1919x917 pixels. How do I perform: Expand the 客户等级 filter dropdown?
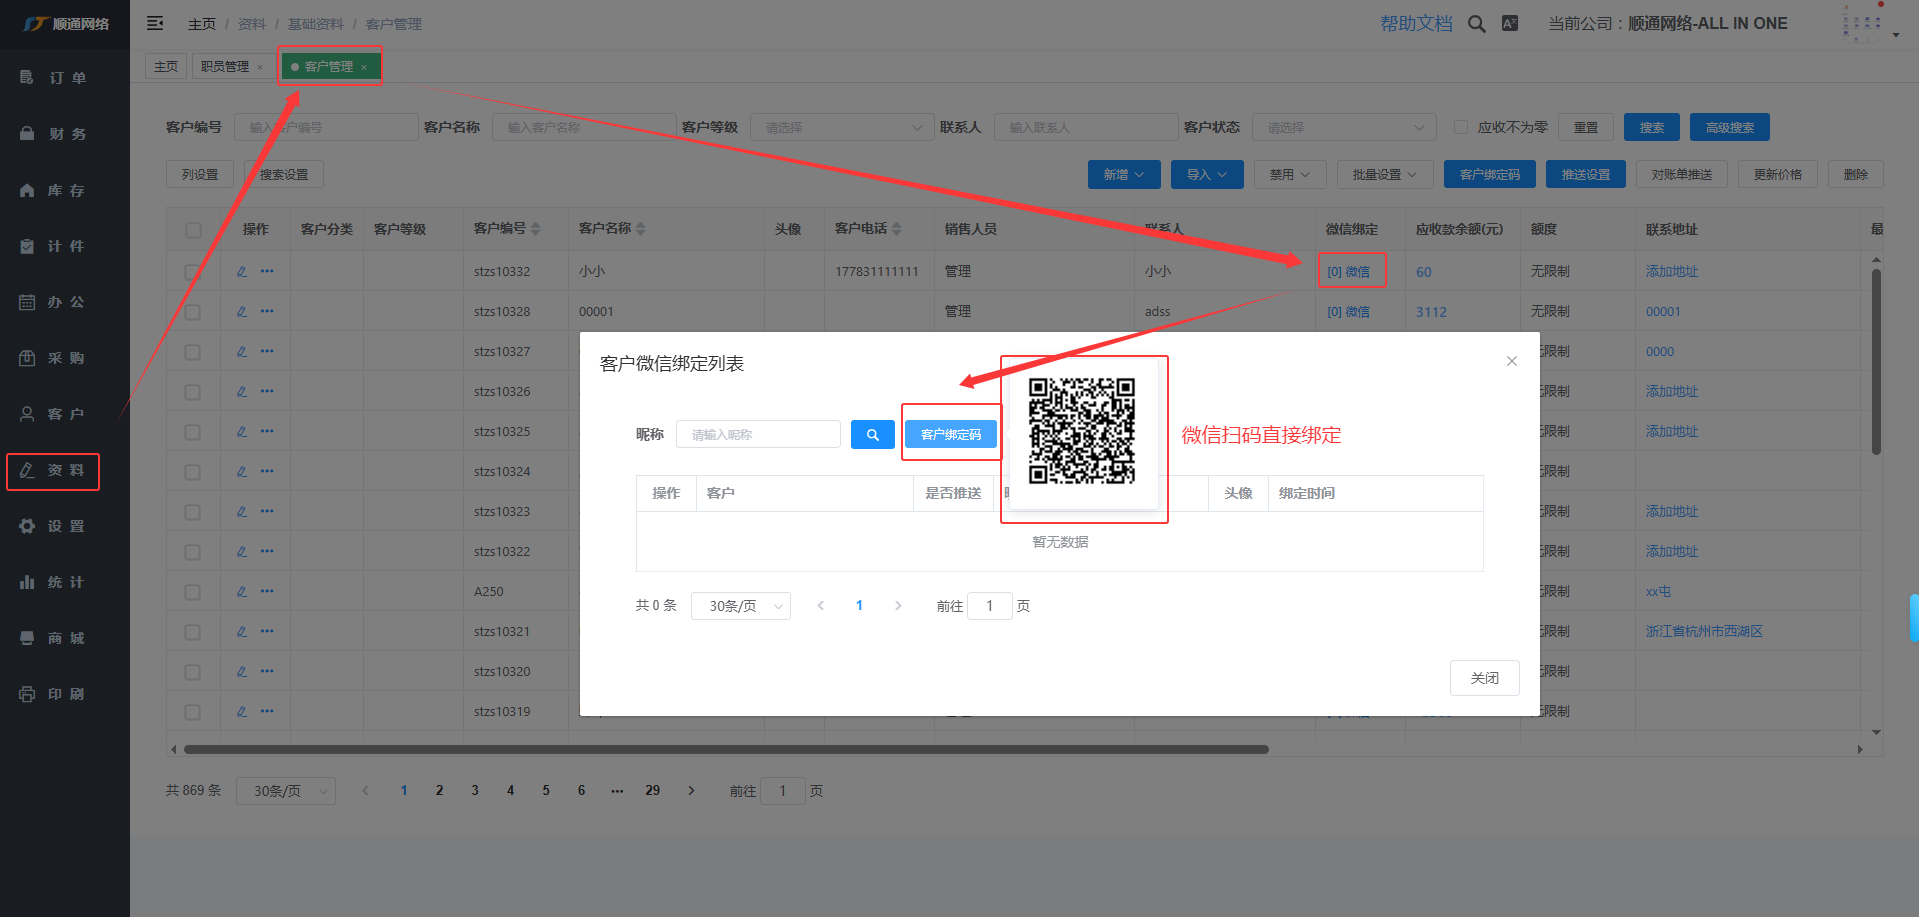842,127
